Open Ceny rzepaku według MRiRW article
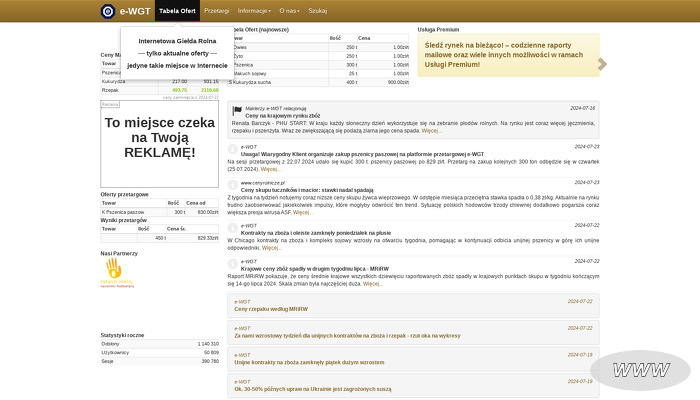Image resolution: width=700 pixels, height=400 pixels. pyautogui.click(x=271, y=309)
